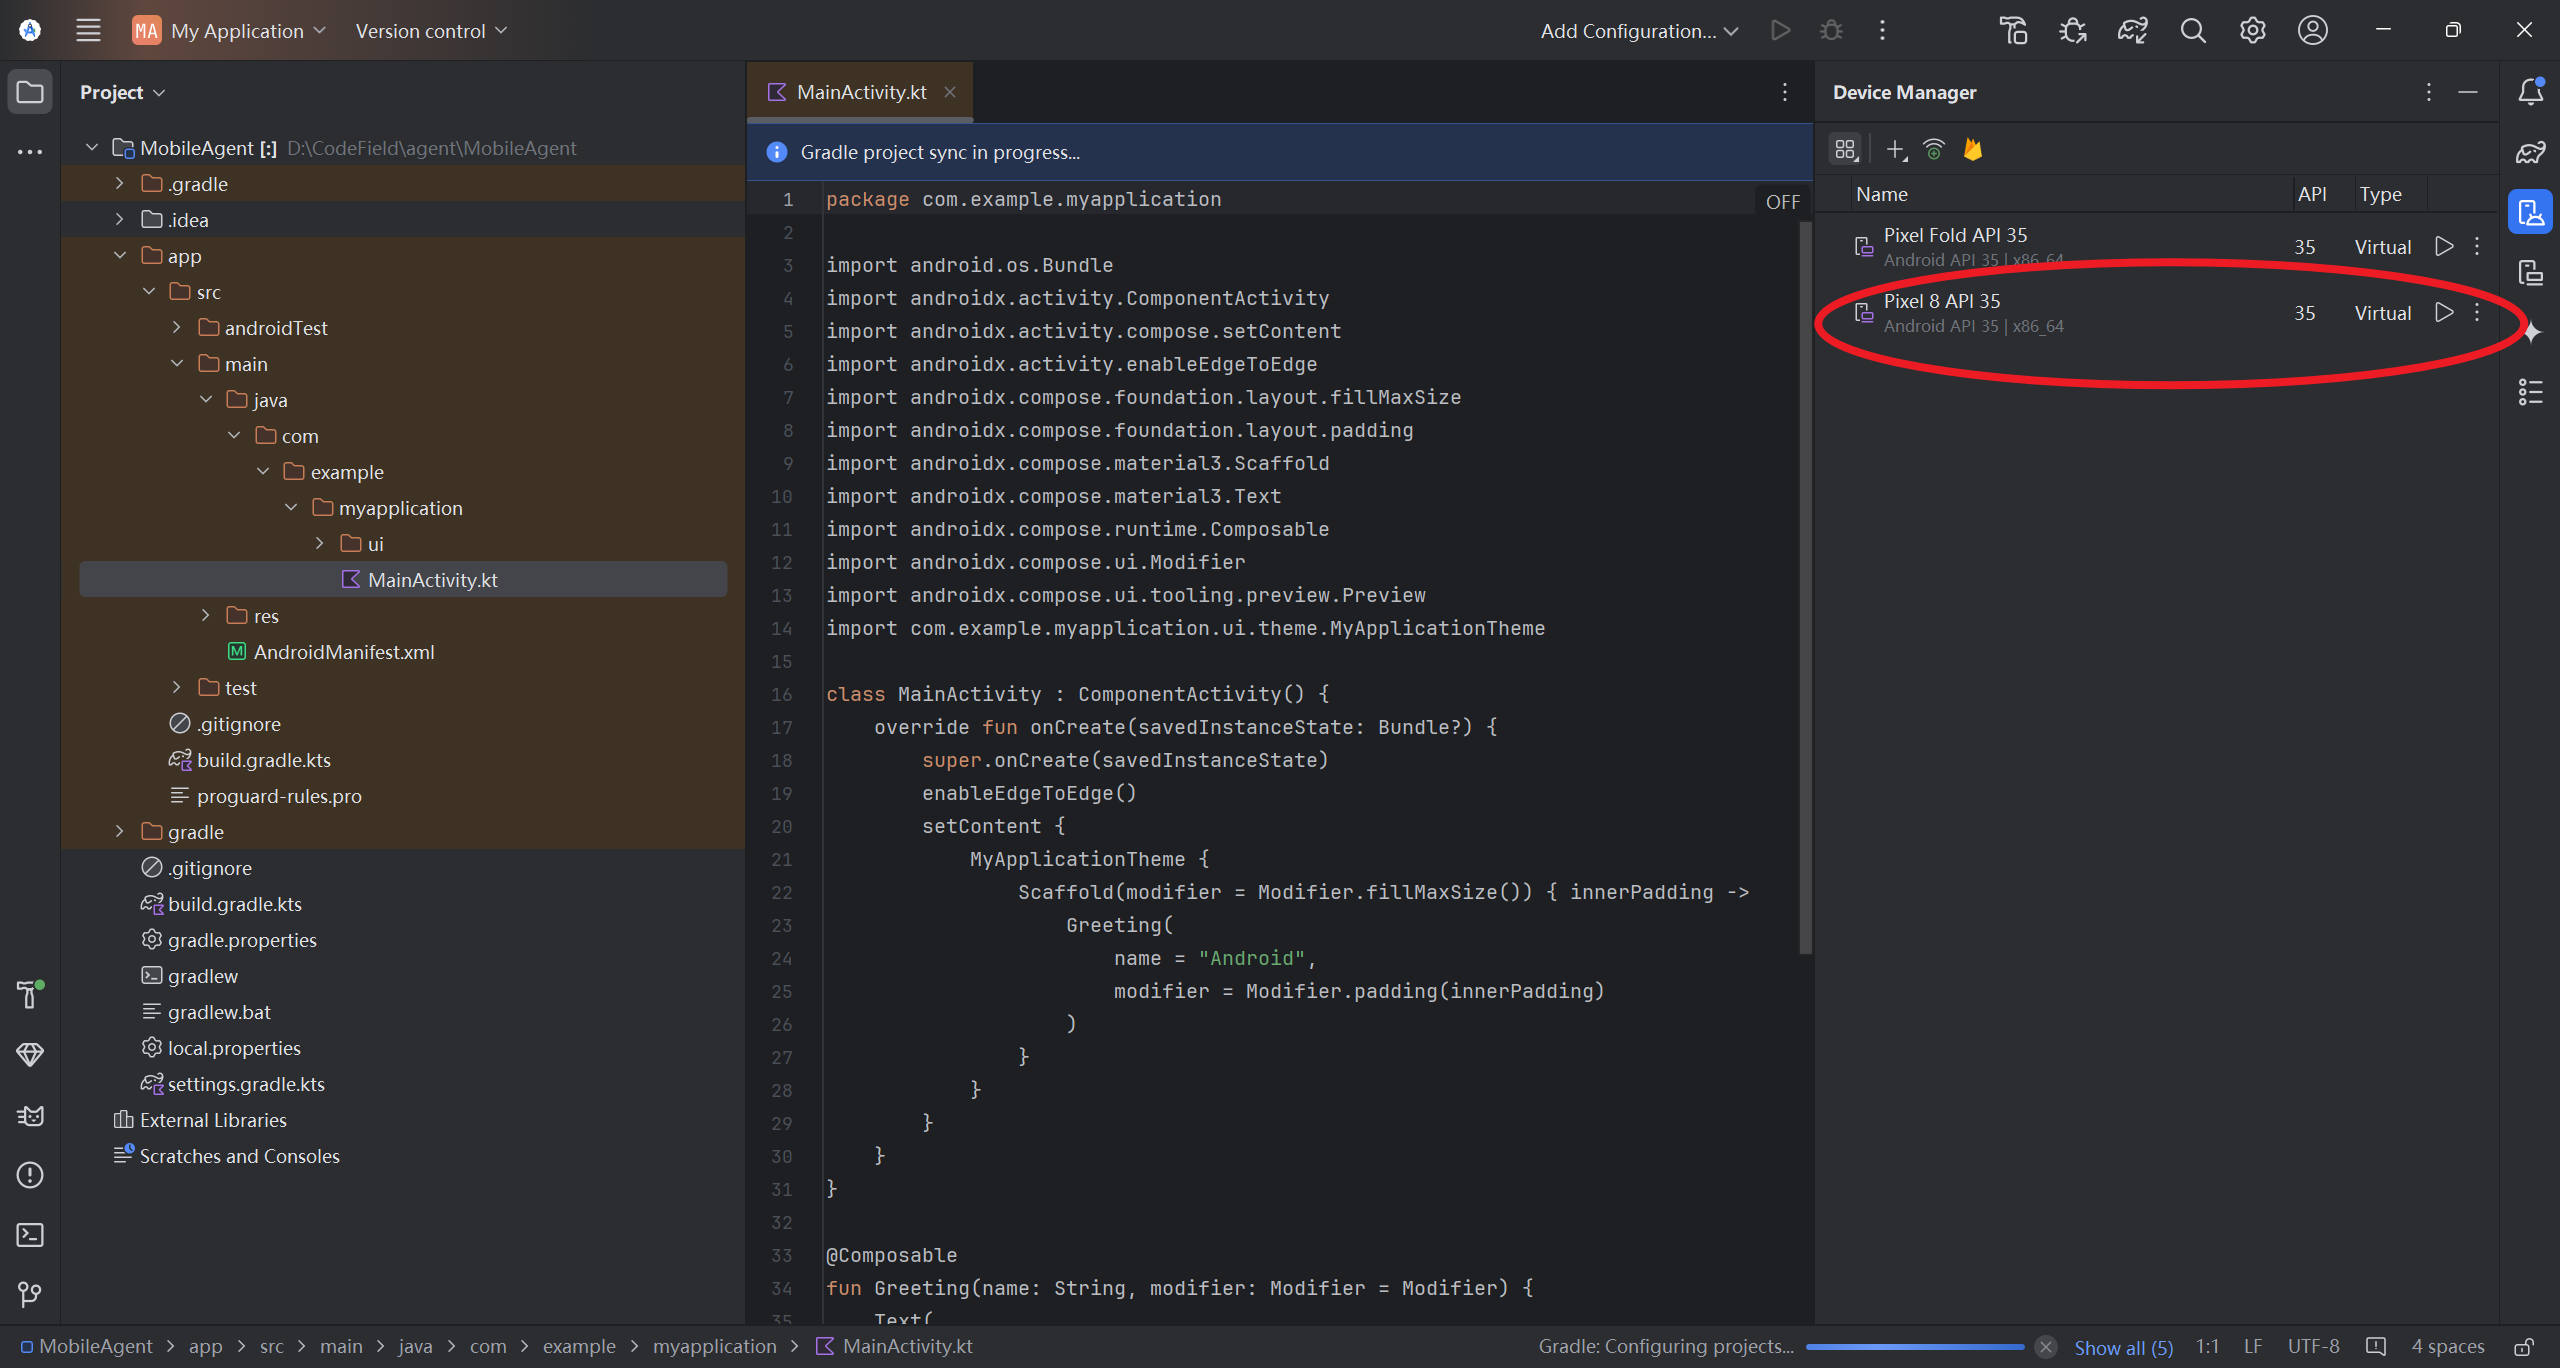Viewport: 2560px width, 1368px height.
Task: Open Gradle elephant tool window on right
Action: pos(2531,152)
